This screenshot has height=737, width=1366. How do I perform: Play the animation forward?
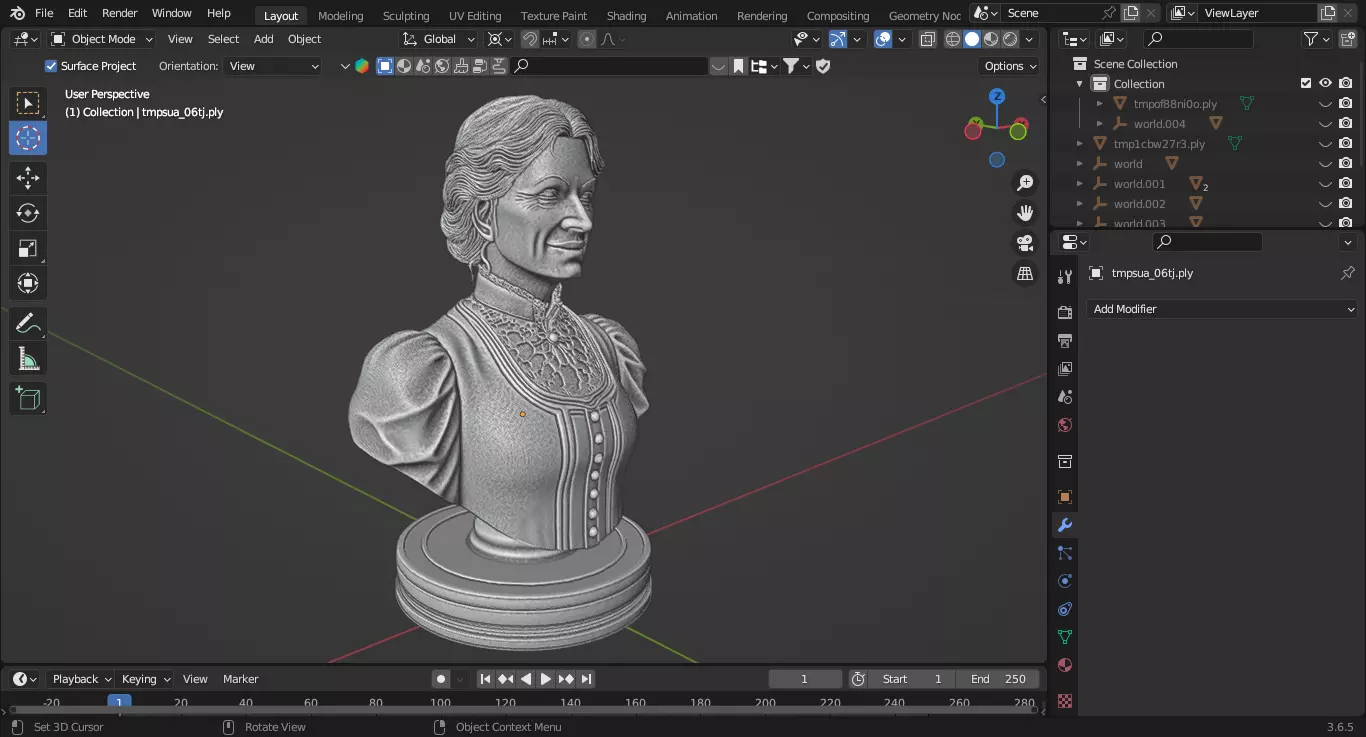[546, 679]
